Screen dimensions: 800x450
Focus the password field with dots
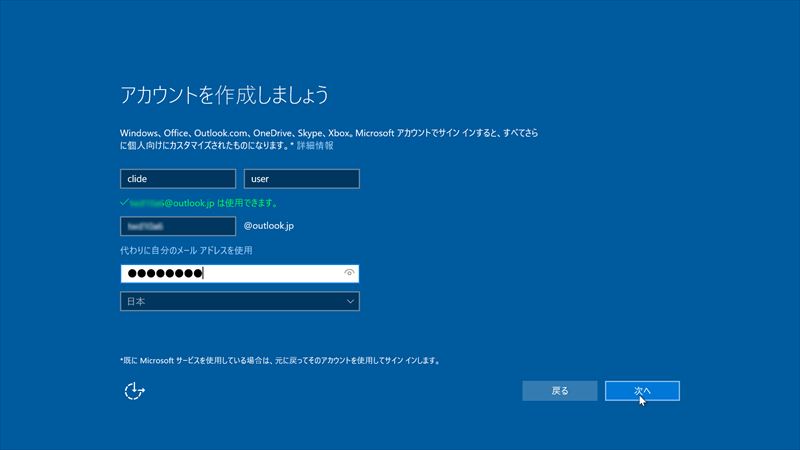click(x=240, y=273)
